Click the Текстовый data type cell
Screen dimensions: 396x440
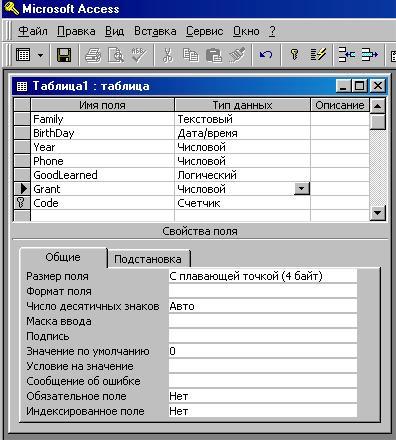(242, 119)
